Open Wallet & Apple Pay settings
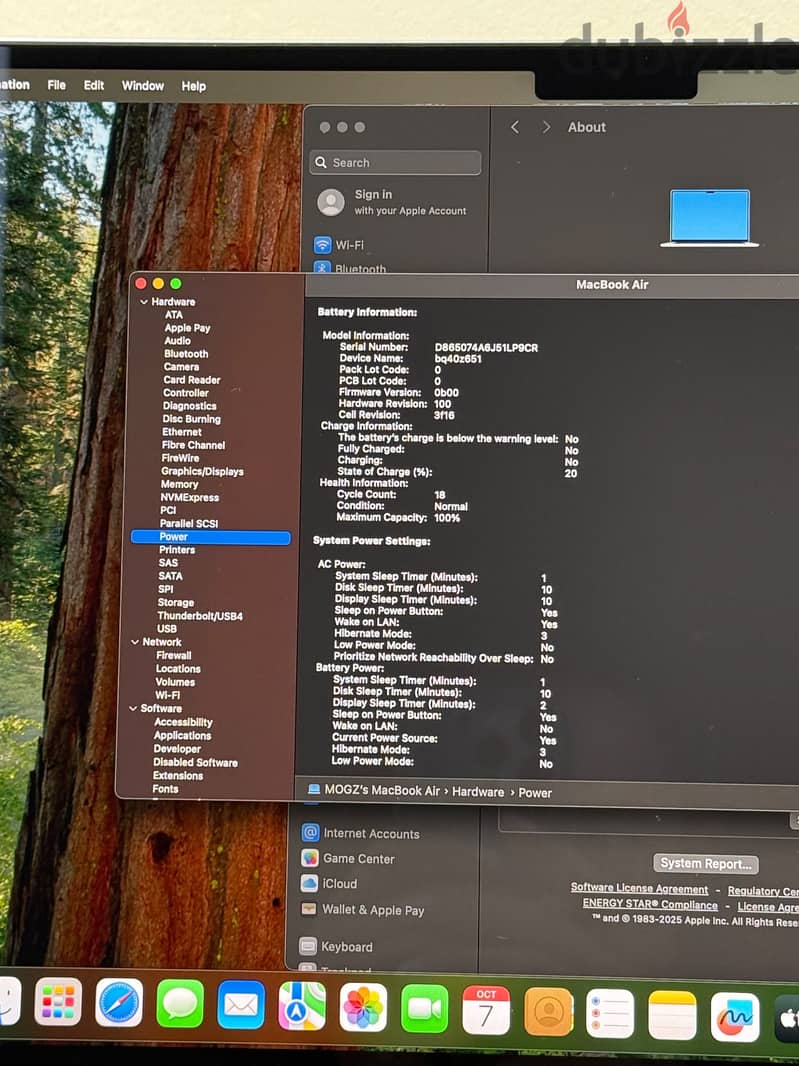The image size is (799, 1066). tap(363, 909)
